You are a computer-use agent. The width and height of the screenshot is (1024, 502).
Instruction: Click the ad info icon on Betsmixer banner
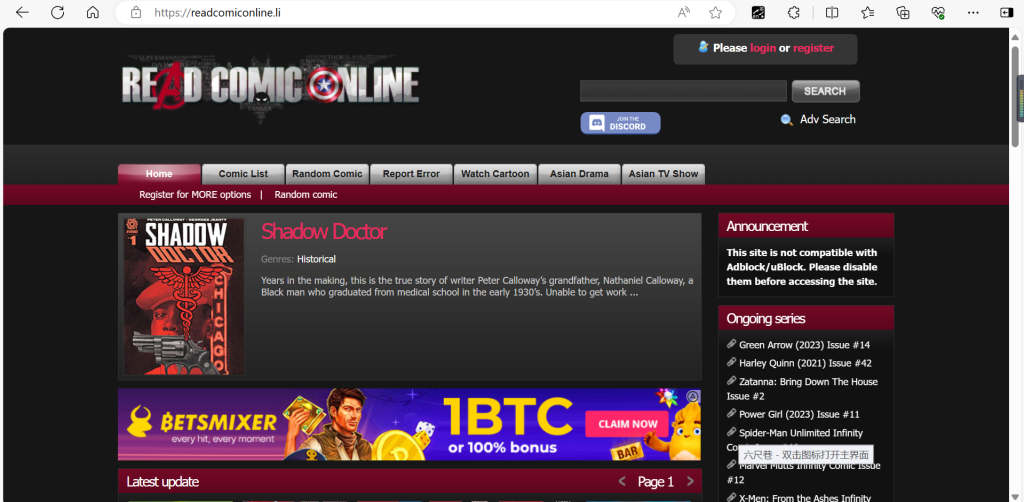click(x=694, y=396)
